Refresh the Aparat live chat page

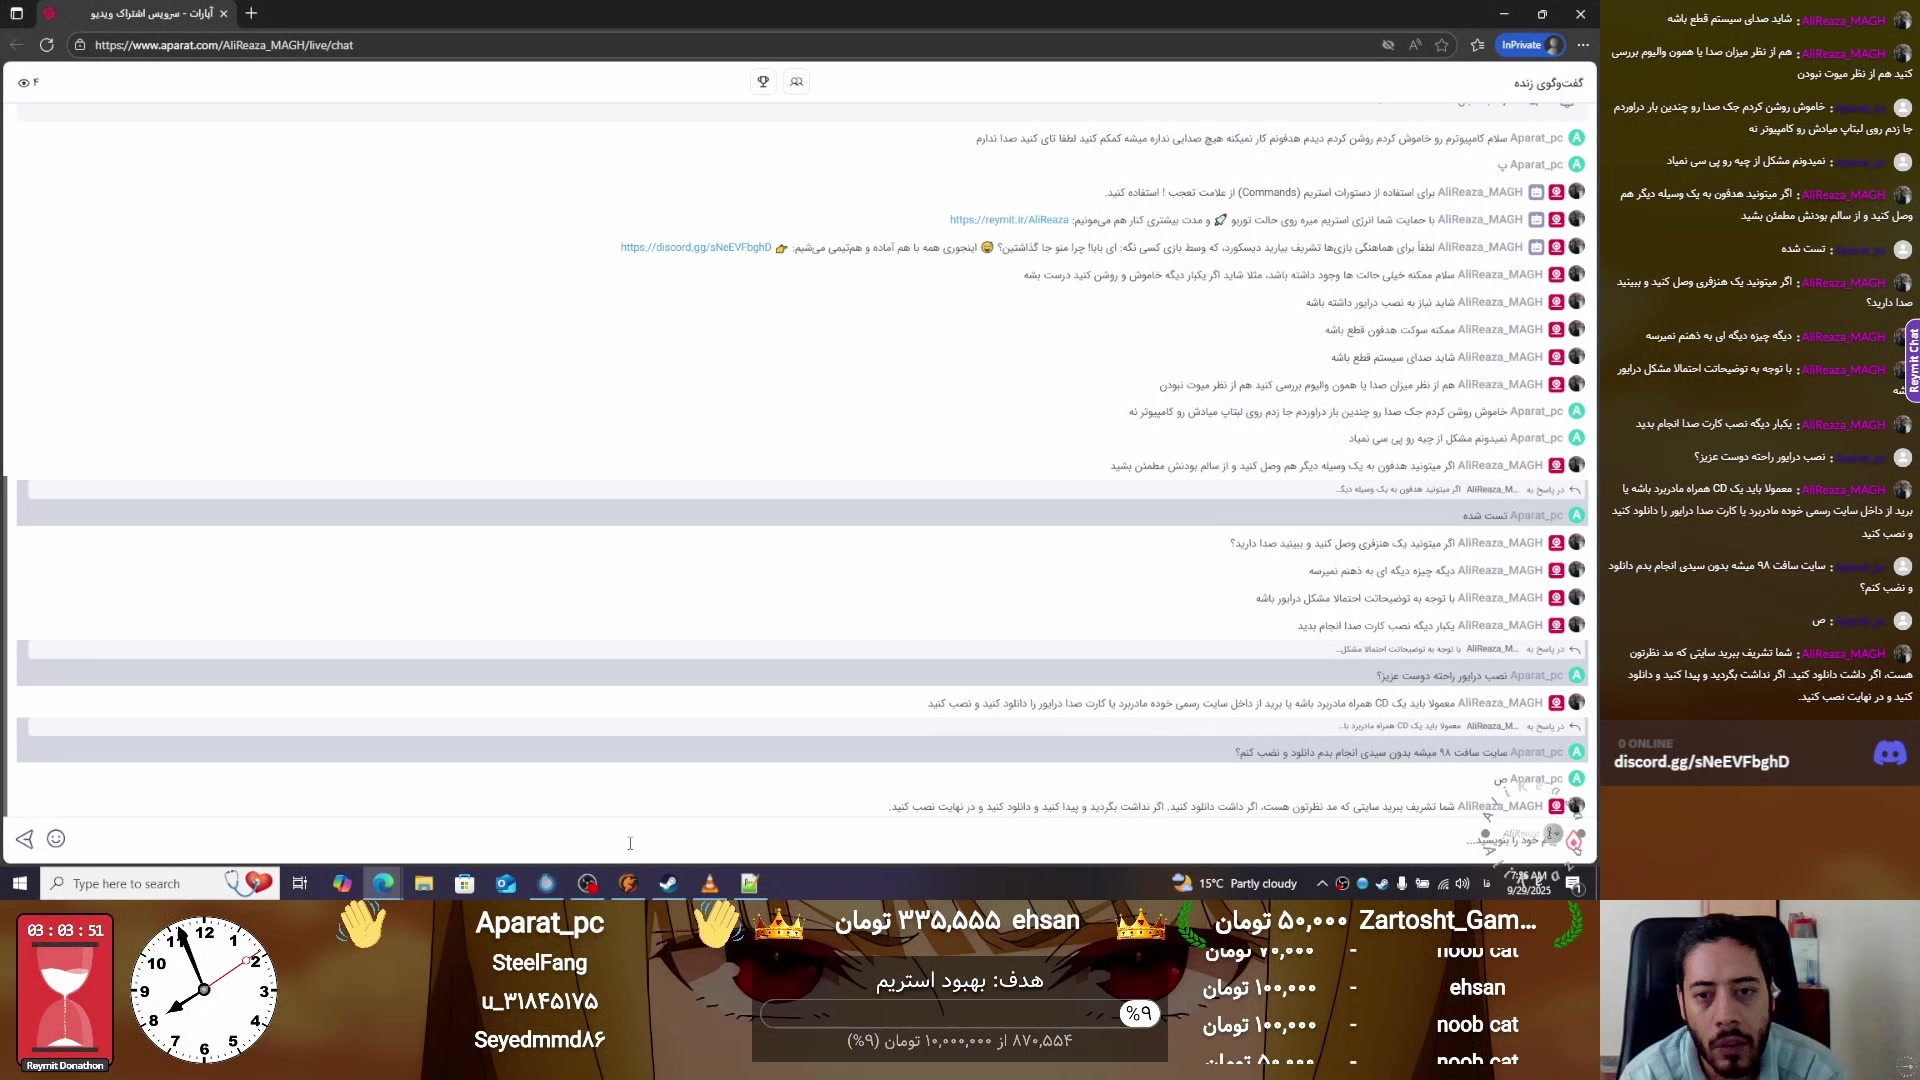point(46,45)
